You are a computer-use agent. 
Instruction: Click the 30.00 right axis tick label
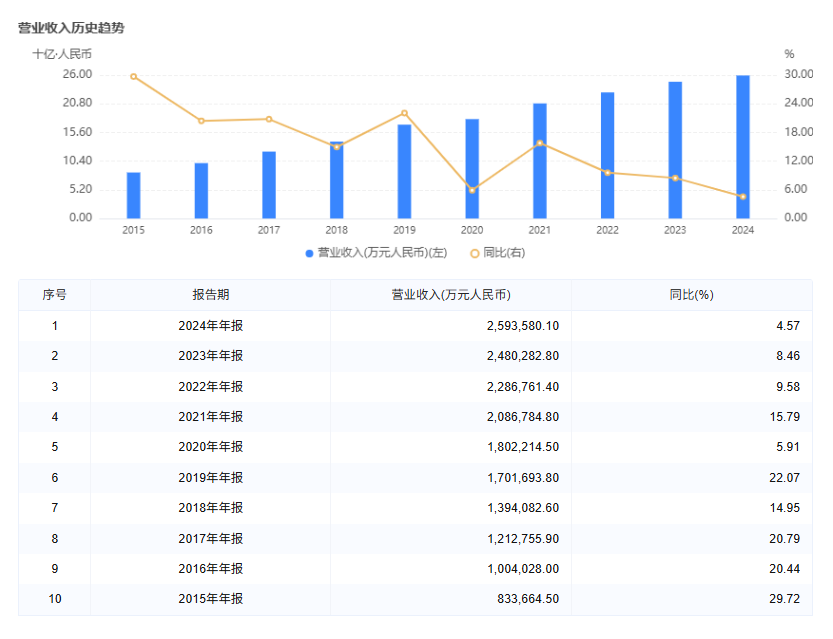point(799,74)
